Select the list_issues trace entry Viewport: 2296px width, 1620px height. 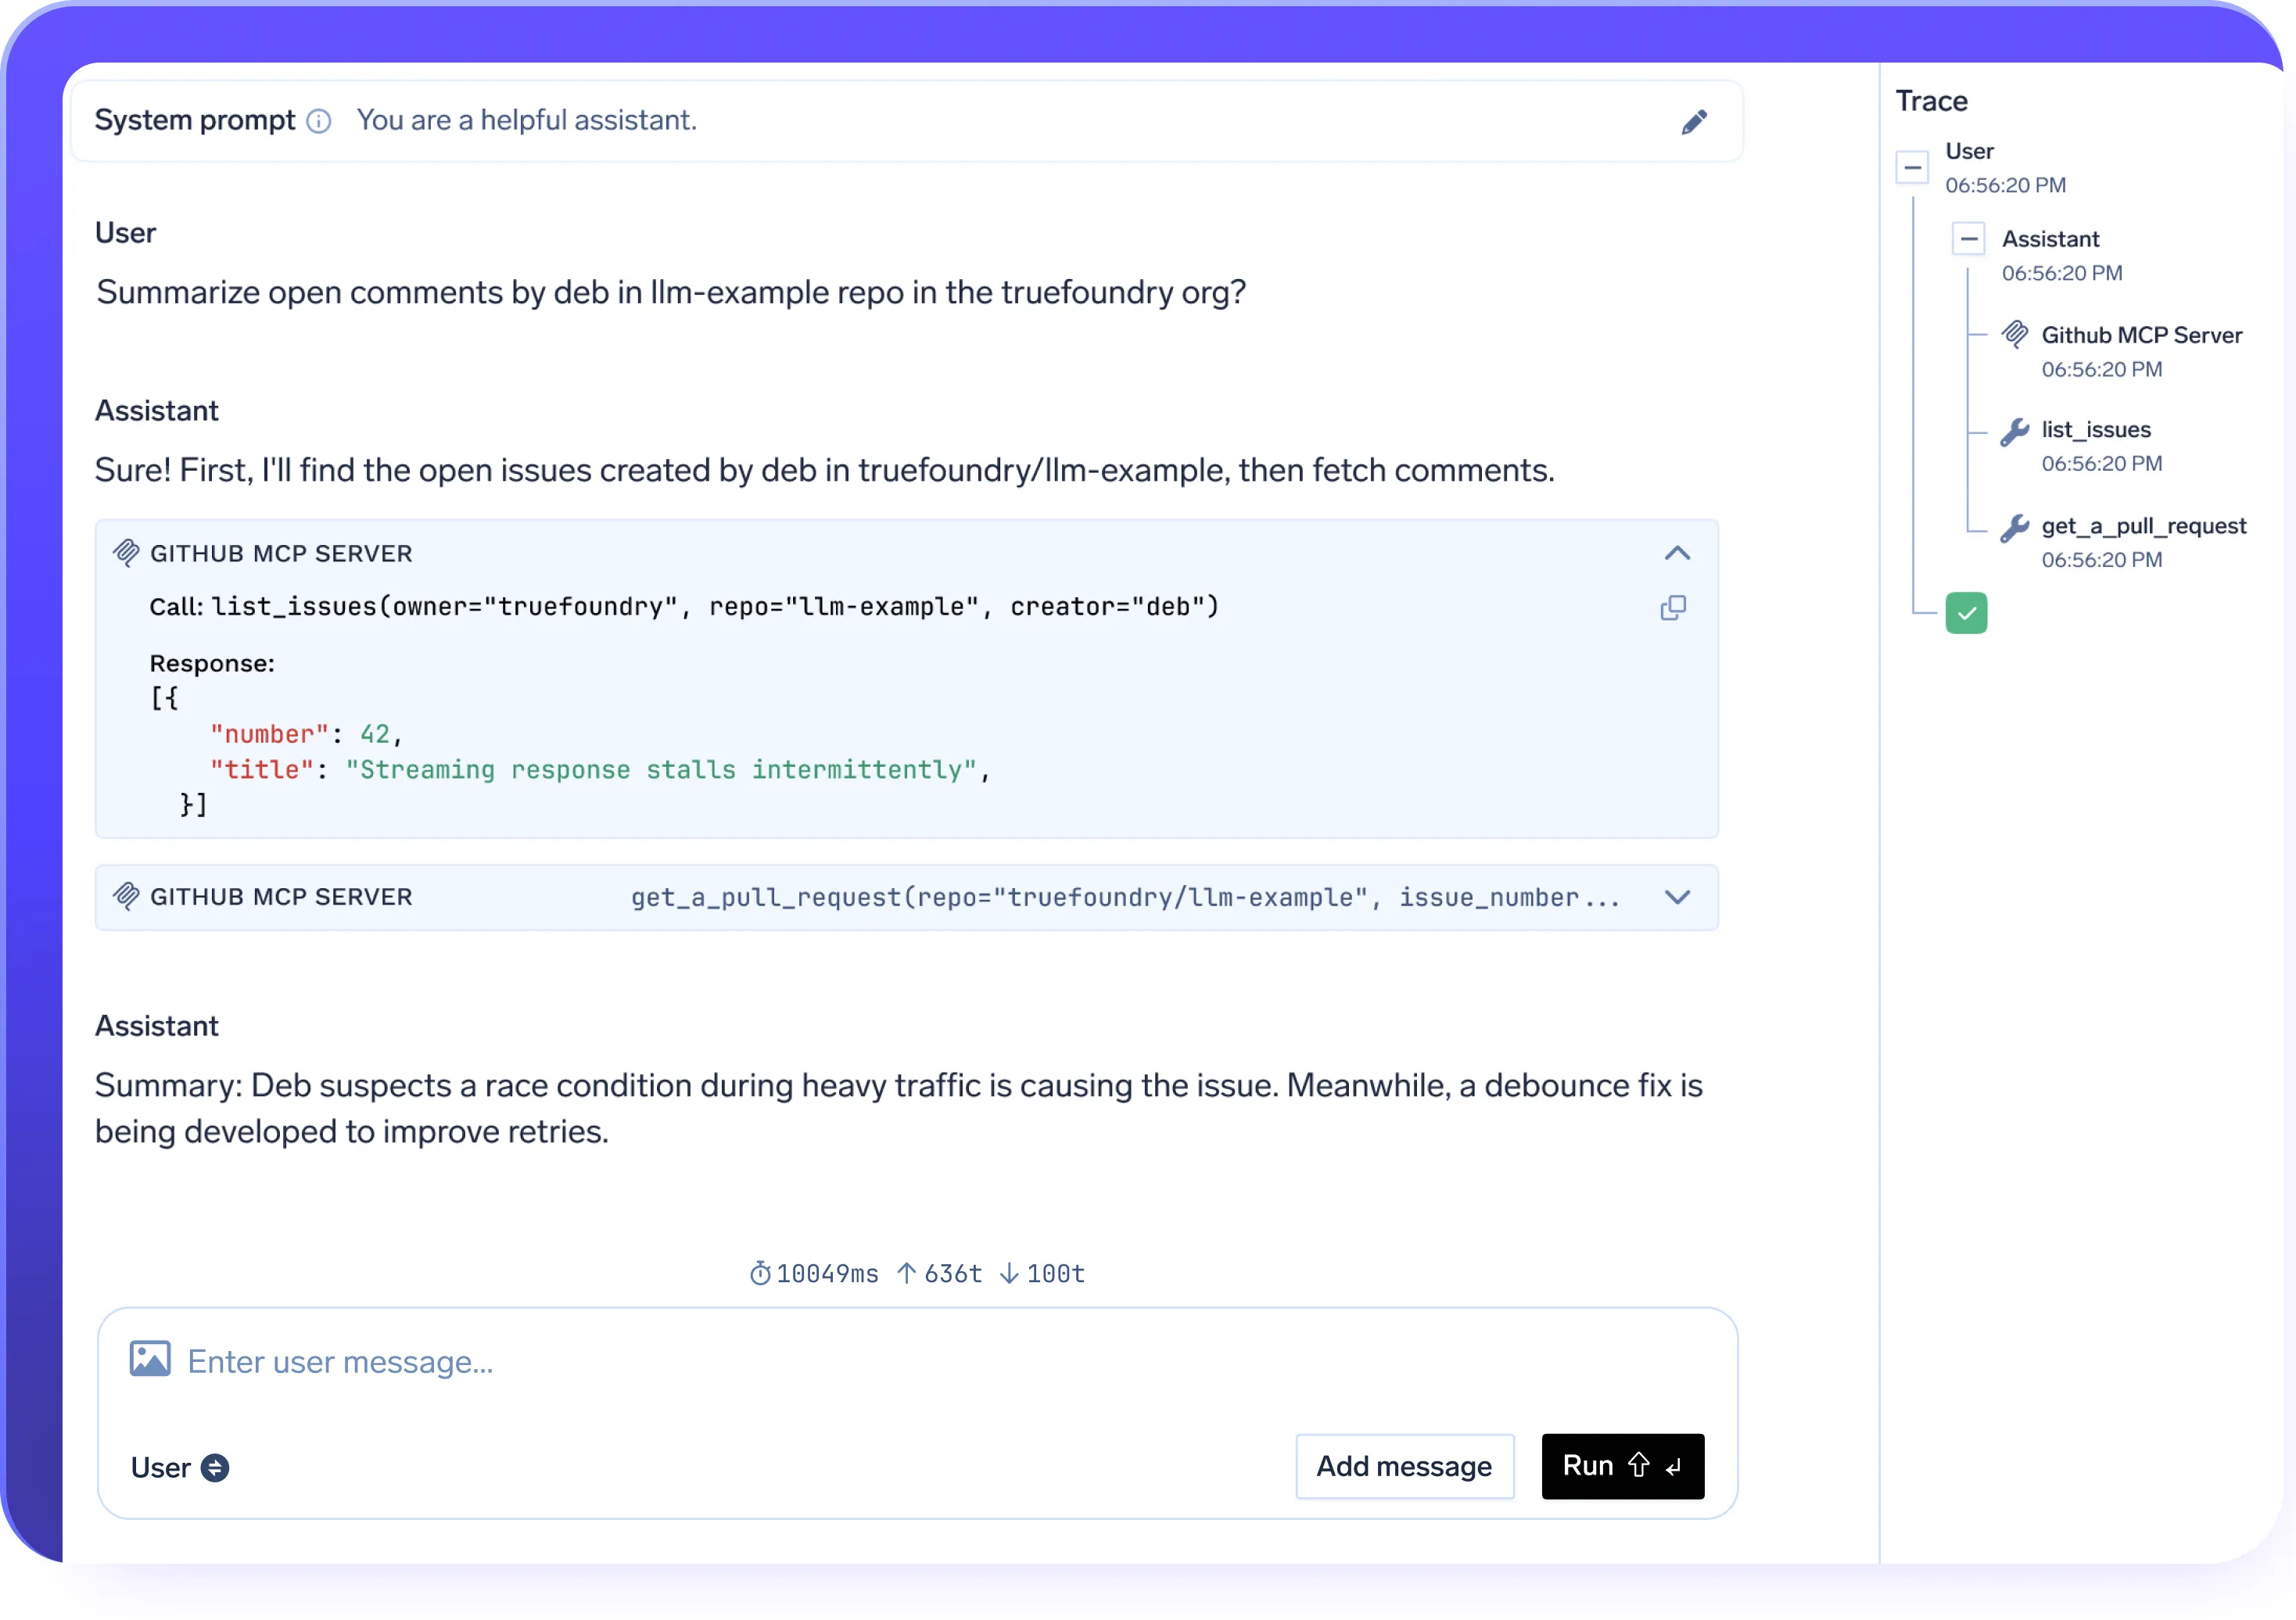[2095, 429]
